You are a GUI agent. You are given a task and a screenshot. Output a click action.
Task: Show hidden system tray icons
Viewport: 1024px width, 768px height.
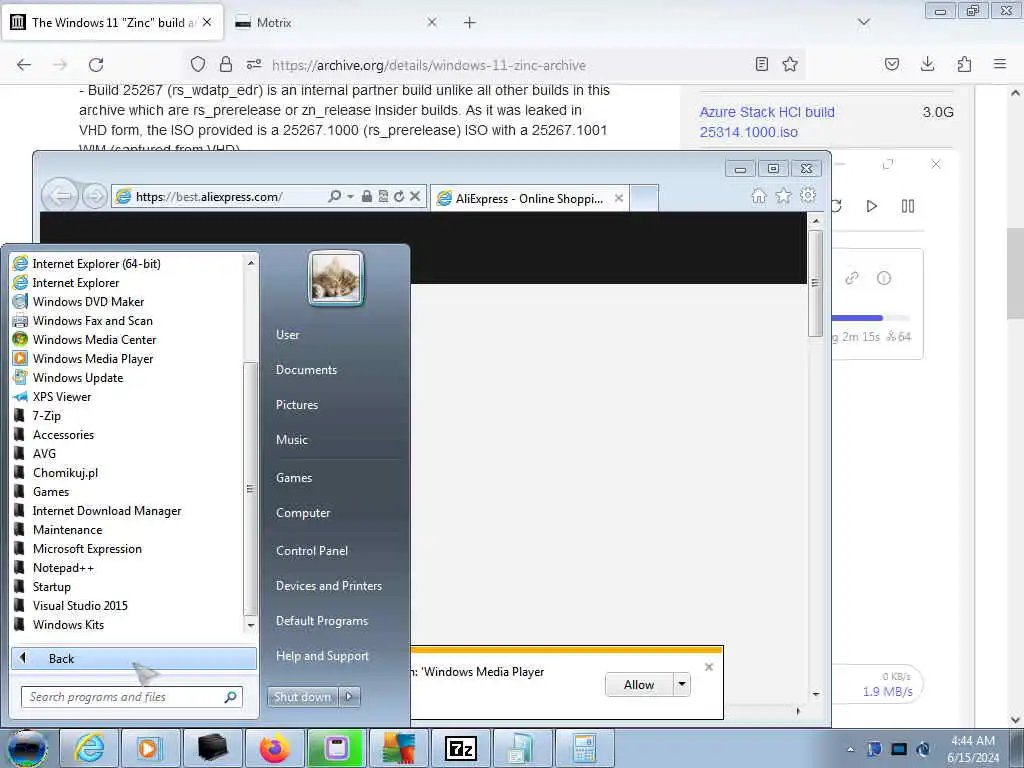[x=850, y=749]
